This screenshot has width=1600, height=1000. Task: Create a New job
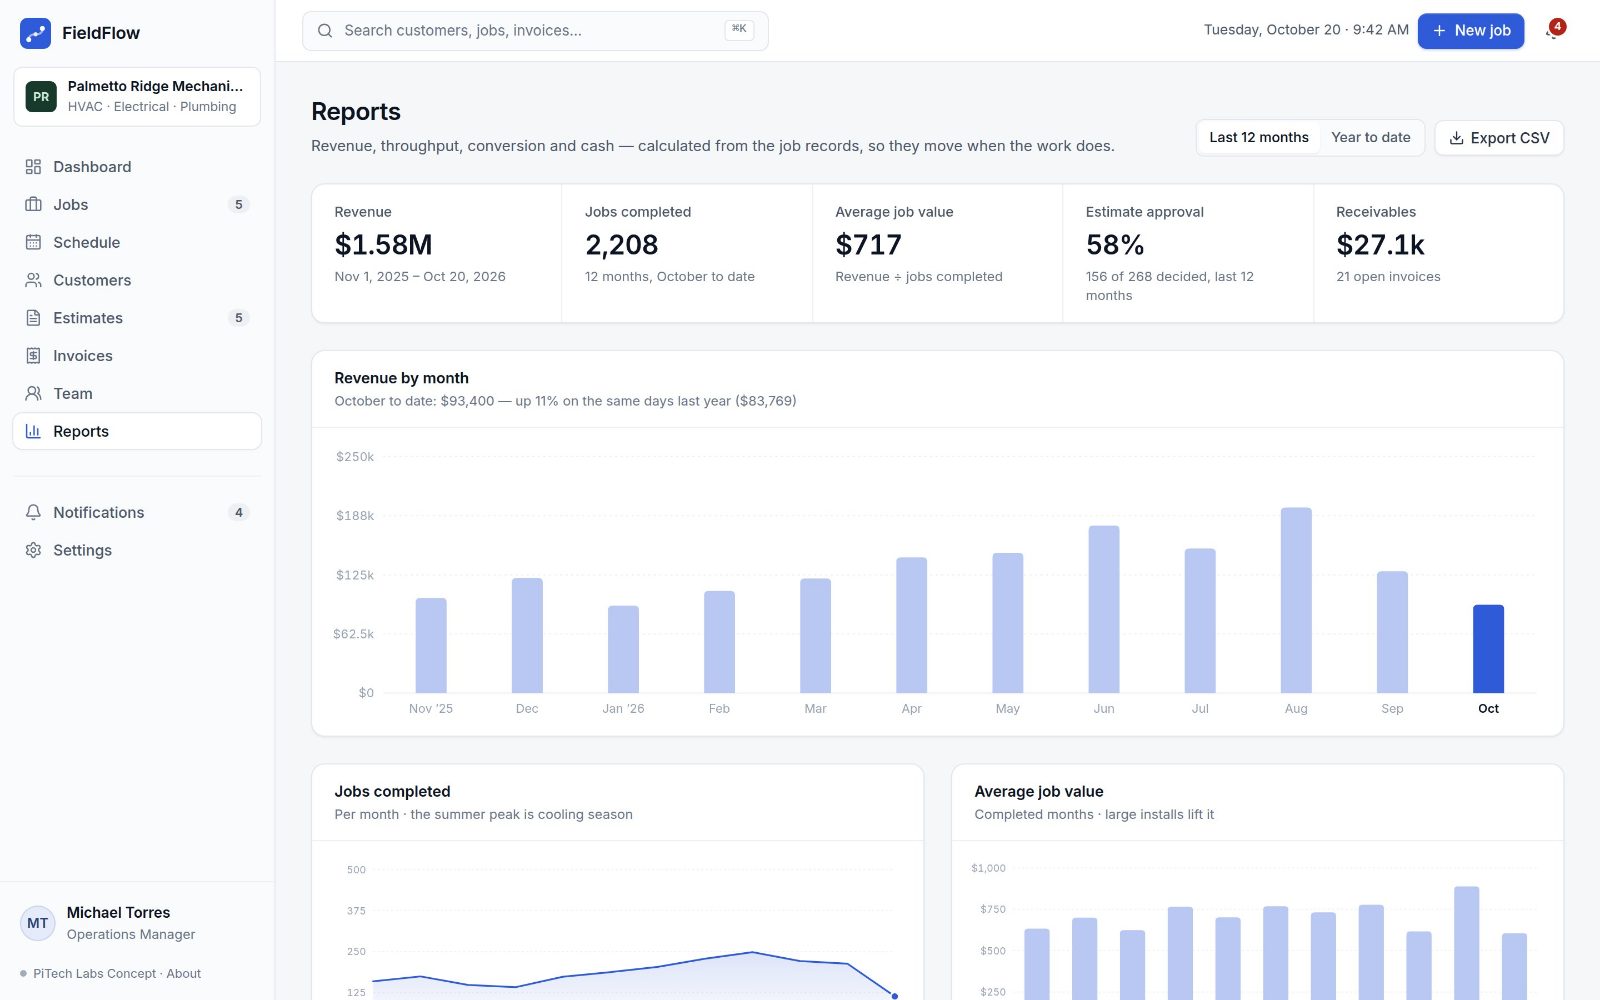(1471, 31)
